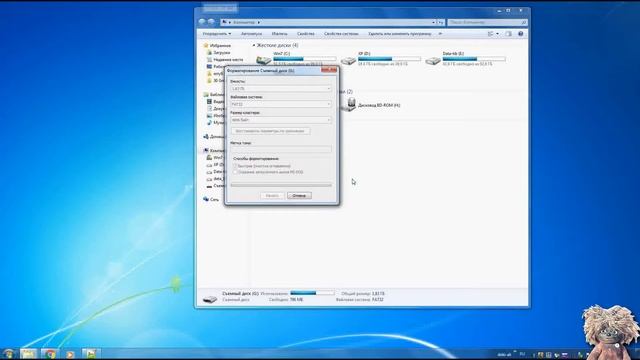Open the Win7 (C:) drive icon
The width and height of the screenshot is (640, 360).
[x=263, y=60]
